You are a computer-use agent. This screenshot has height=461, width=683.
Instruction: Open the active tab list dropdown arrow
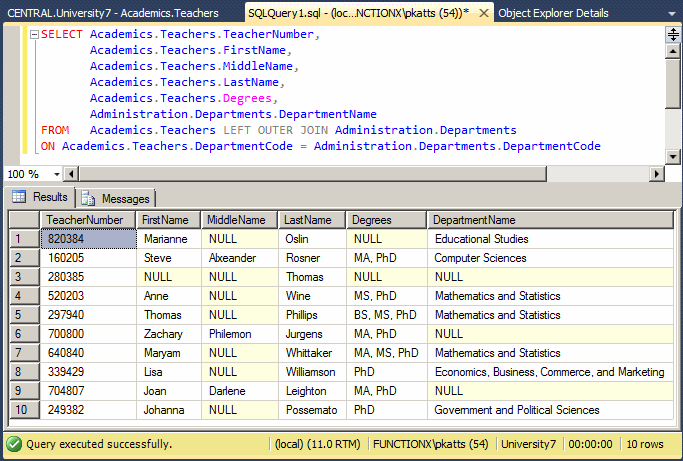pyautogui.click(x=672, y=14)
